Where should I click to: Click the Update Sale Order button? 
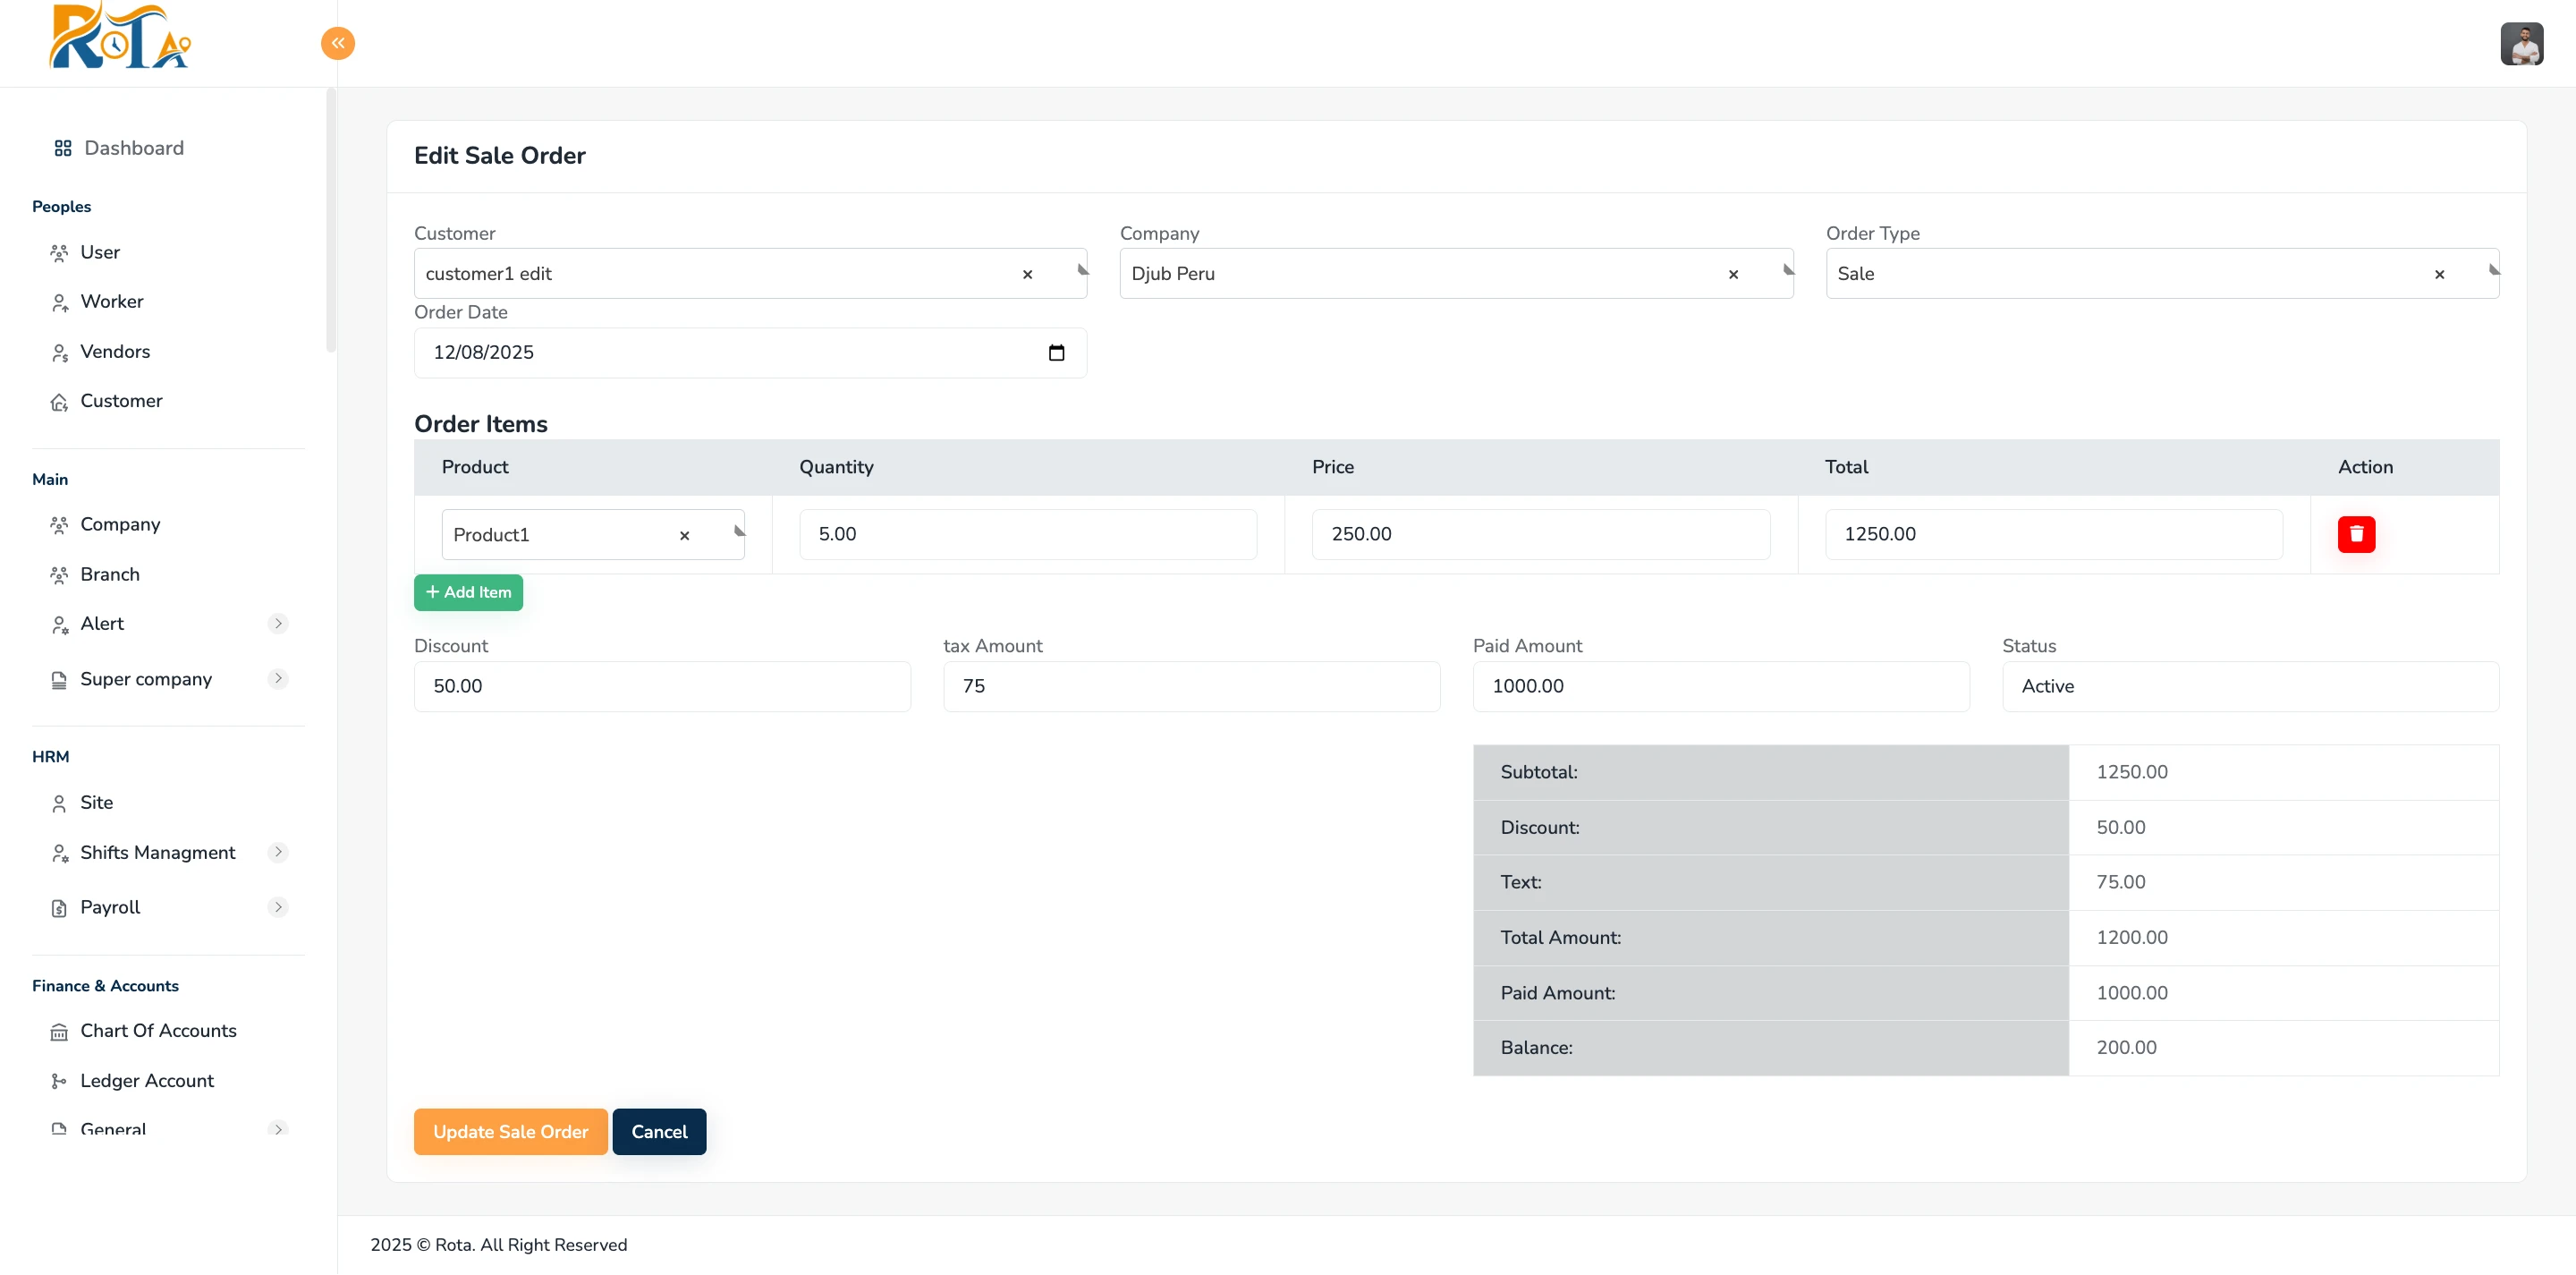[510, 1132]
